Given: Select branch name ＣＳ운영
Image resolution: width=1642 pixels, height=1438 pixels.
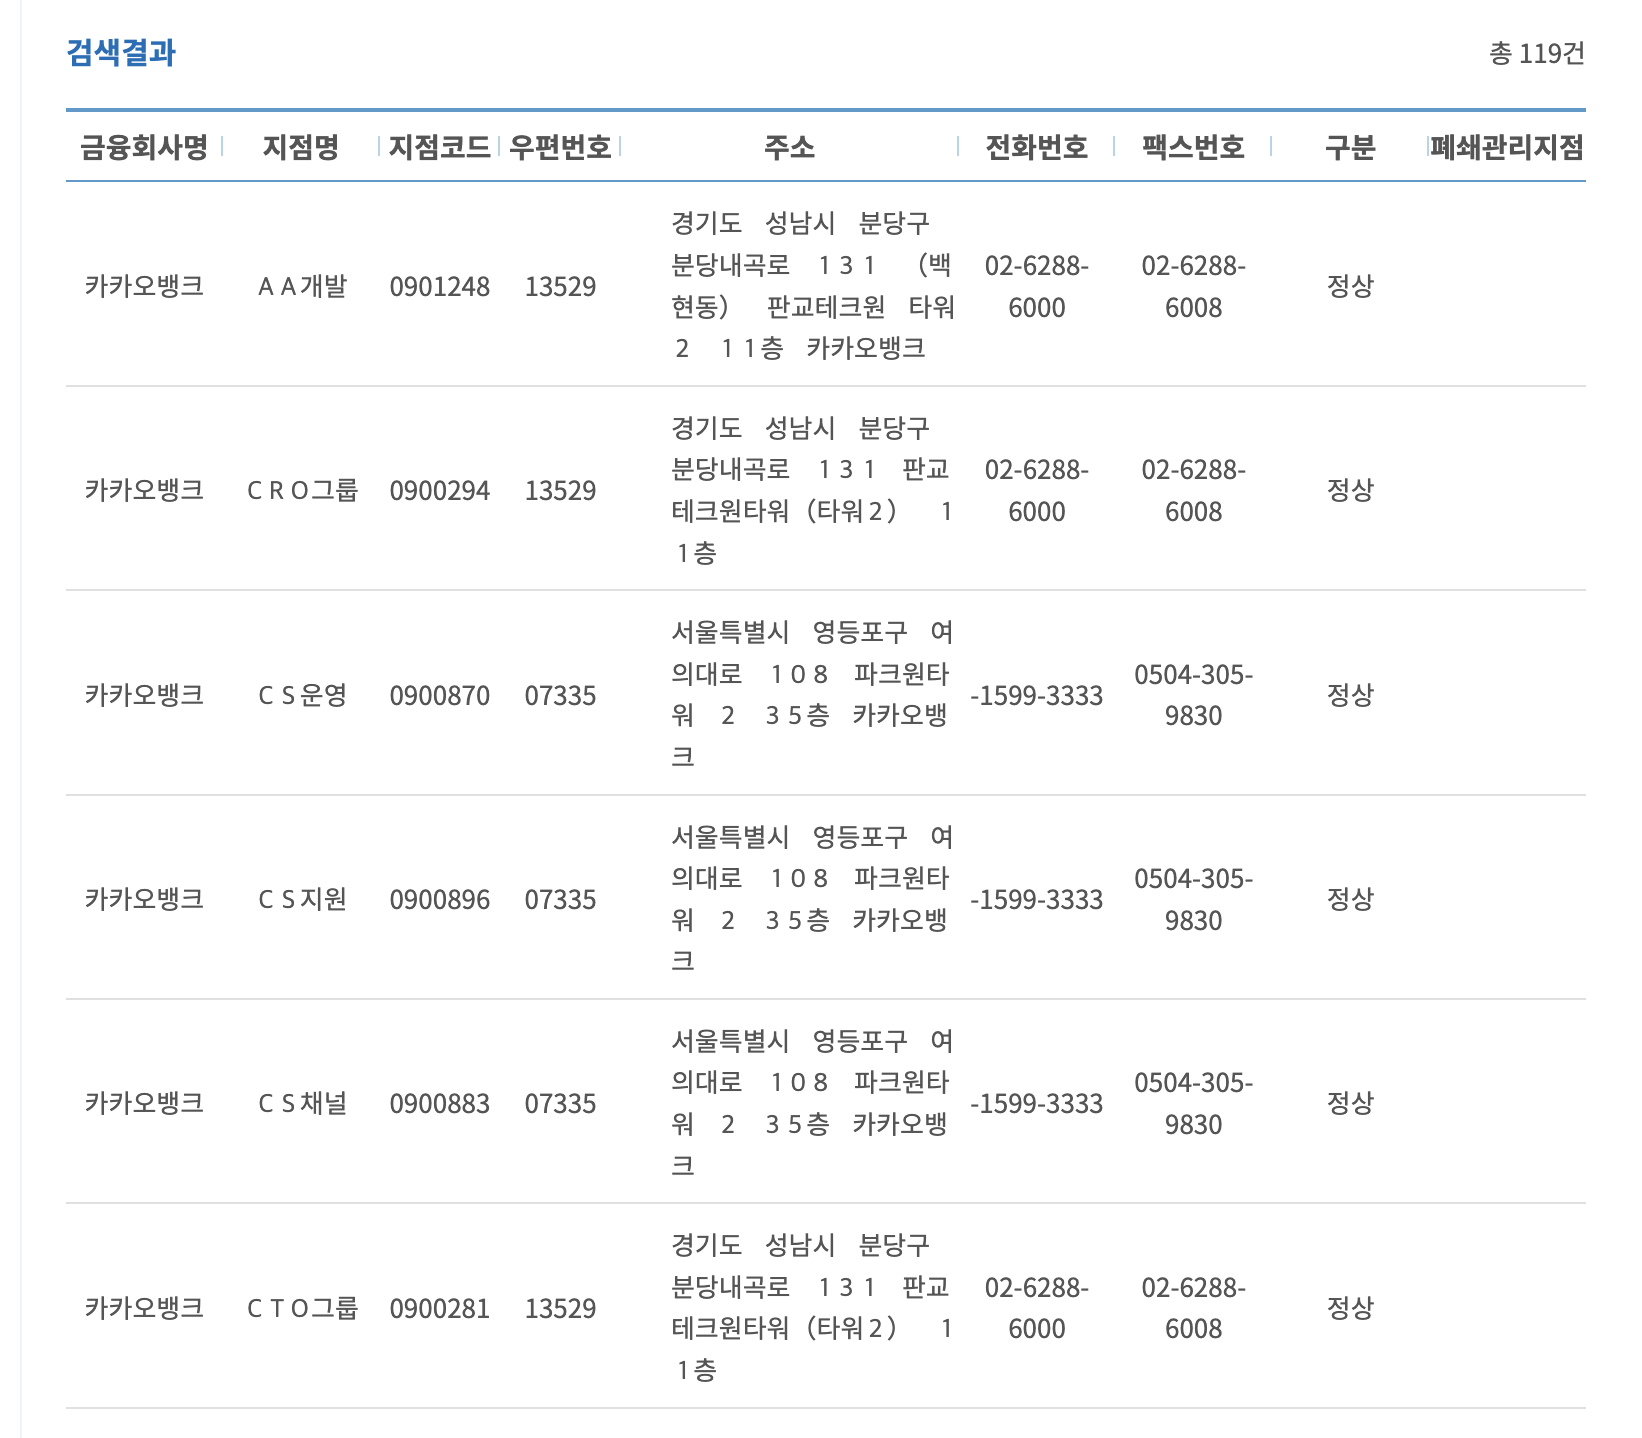Looking at the screenshot, I should tap(301, 695).
